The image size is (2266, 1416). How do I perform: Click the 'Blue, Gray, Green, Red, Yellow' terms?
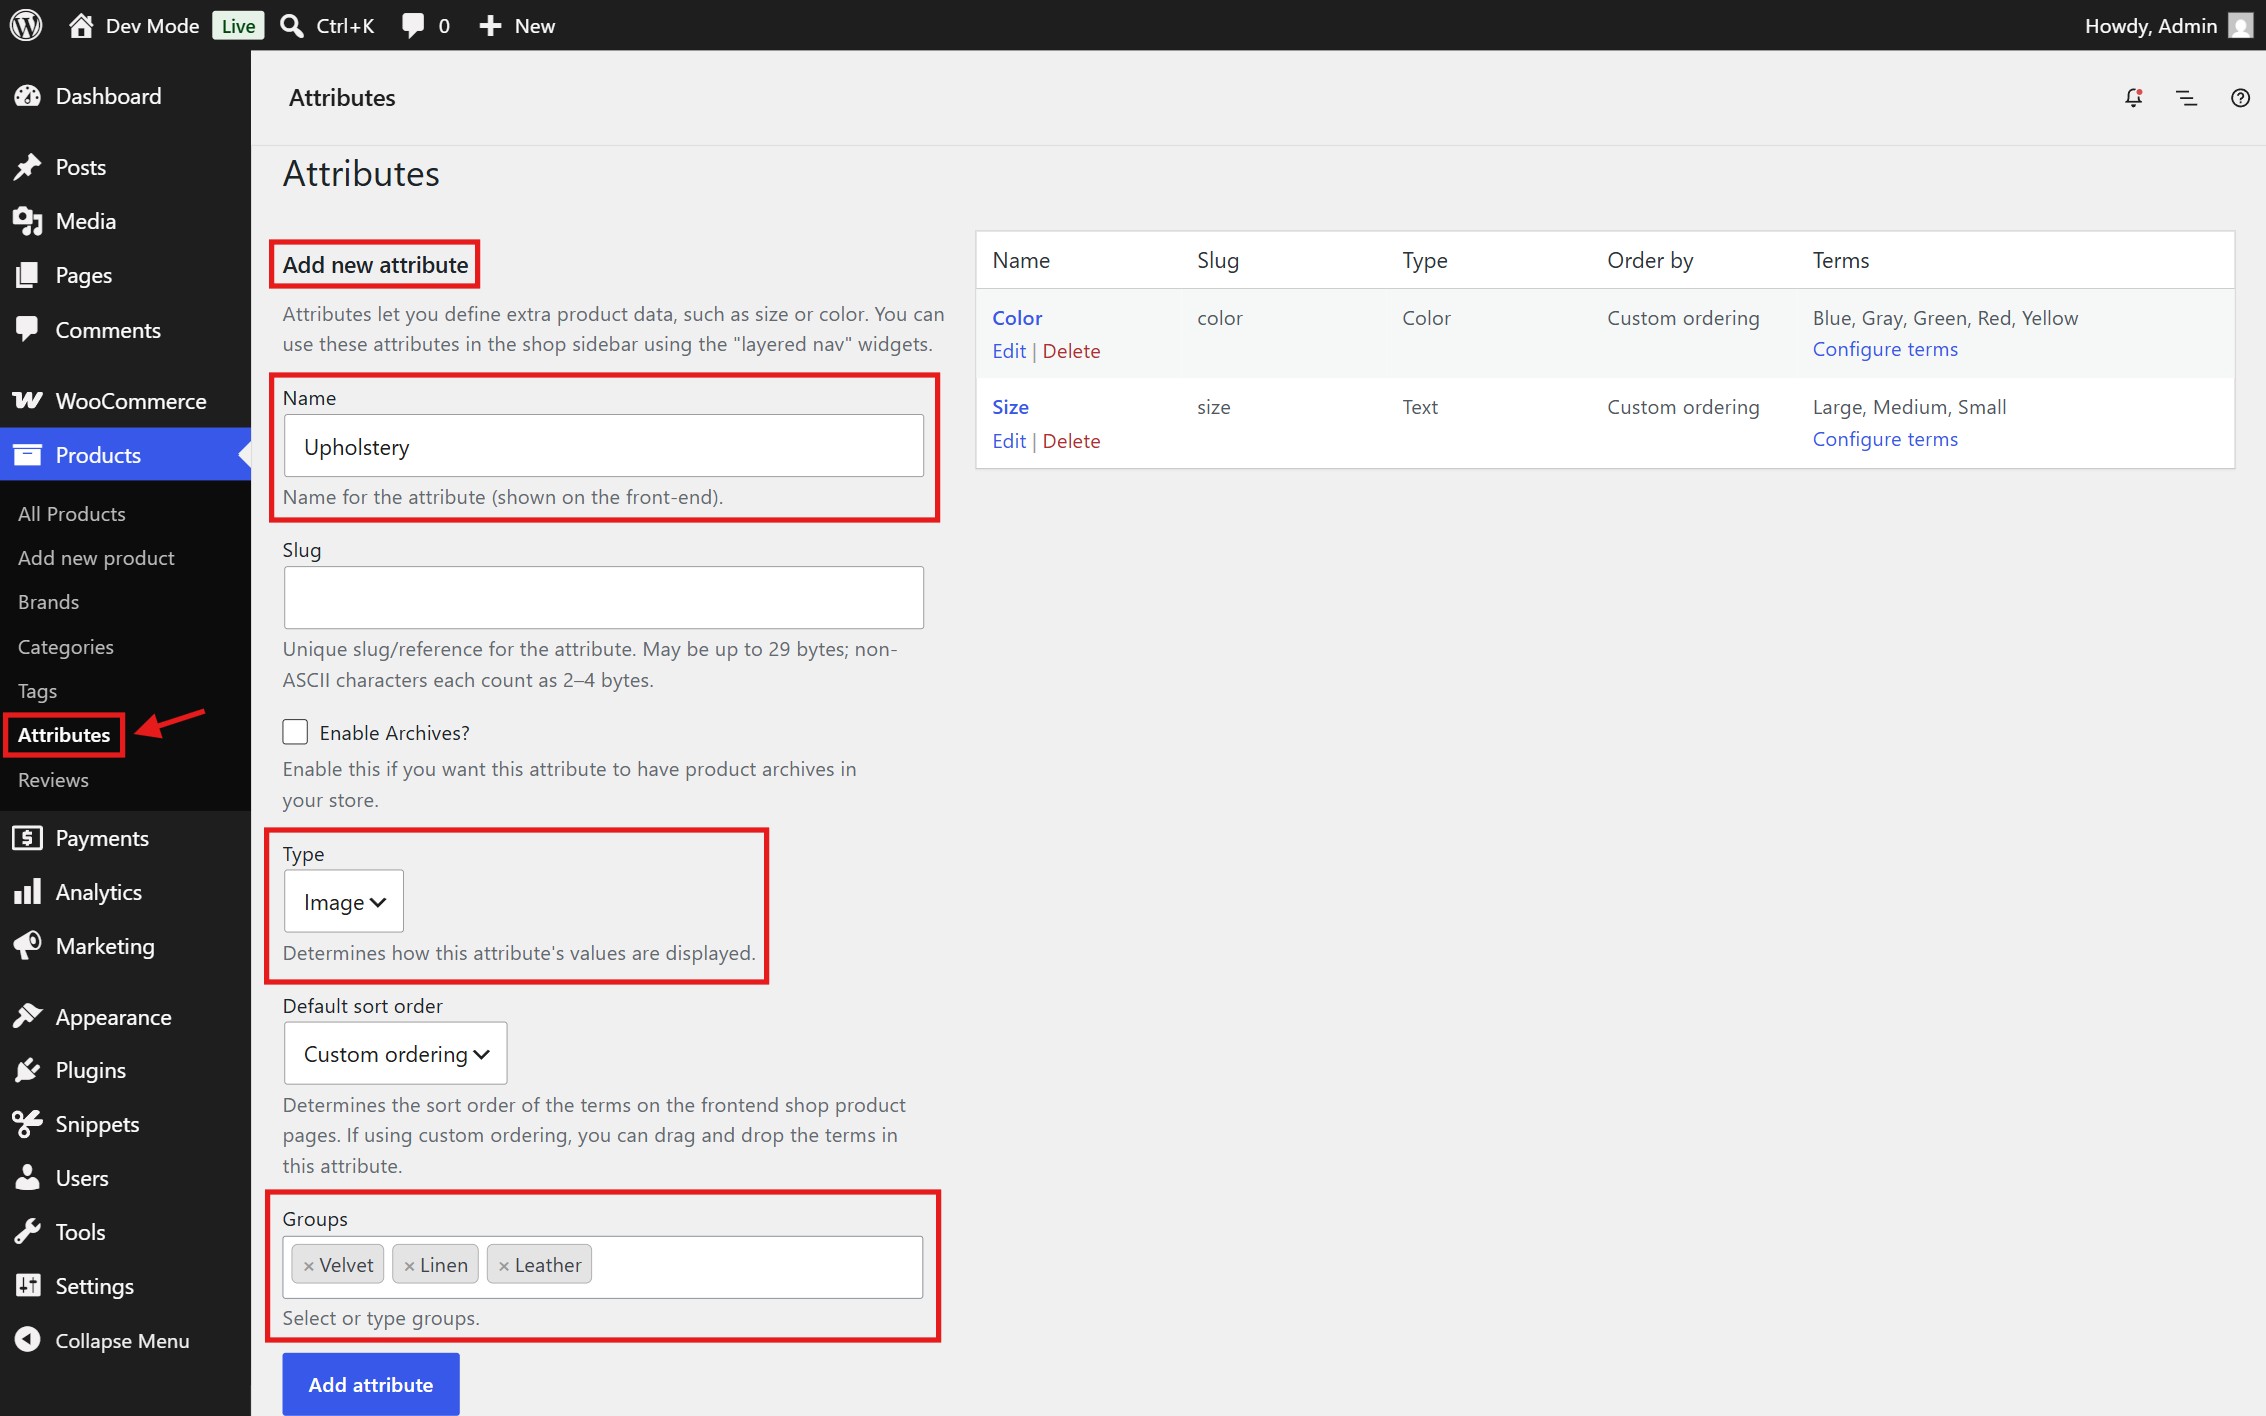click(1945, 318)
